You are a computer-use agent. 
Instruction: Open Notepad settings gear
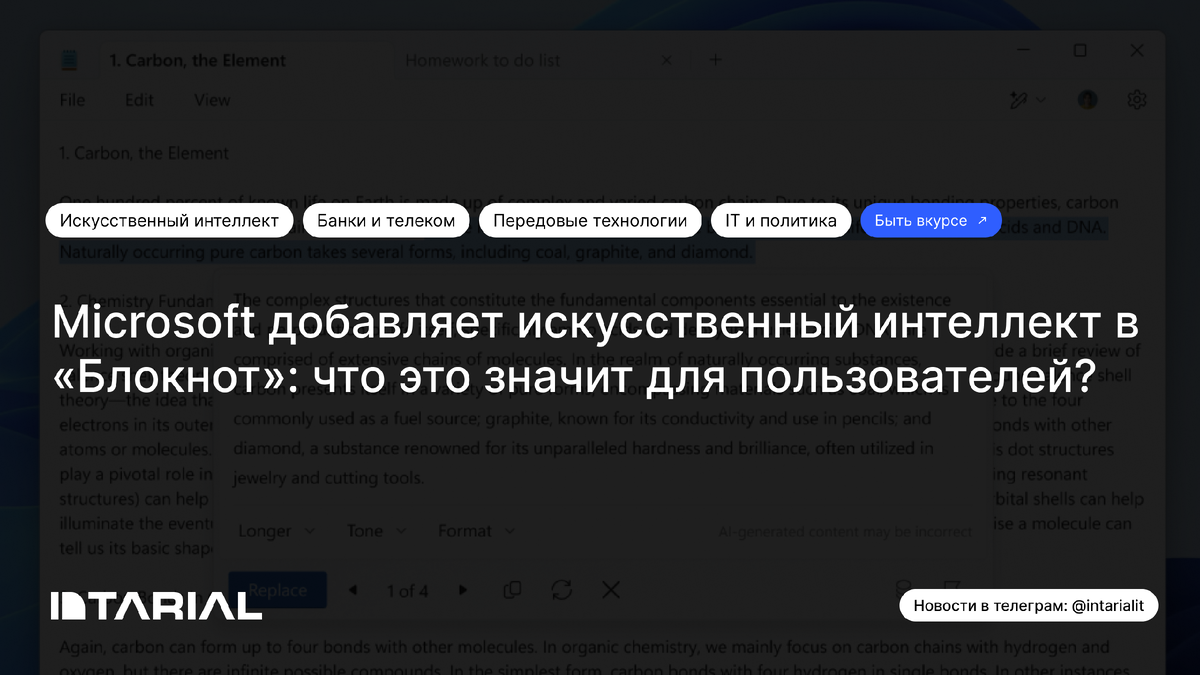(x=1137, y=100)
